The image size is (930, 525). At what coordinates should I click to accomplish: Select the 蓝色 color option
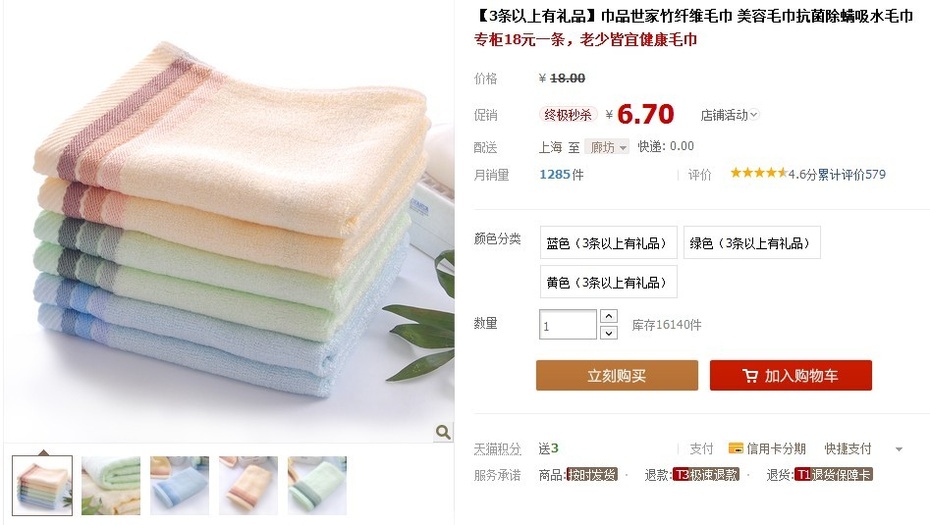[609, 243]
